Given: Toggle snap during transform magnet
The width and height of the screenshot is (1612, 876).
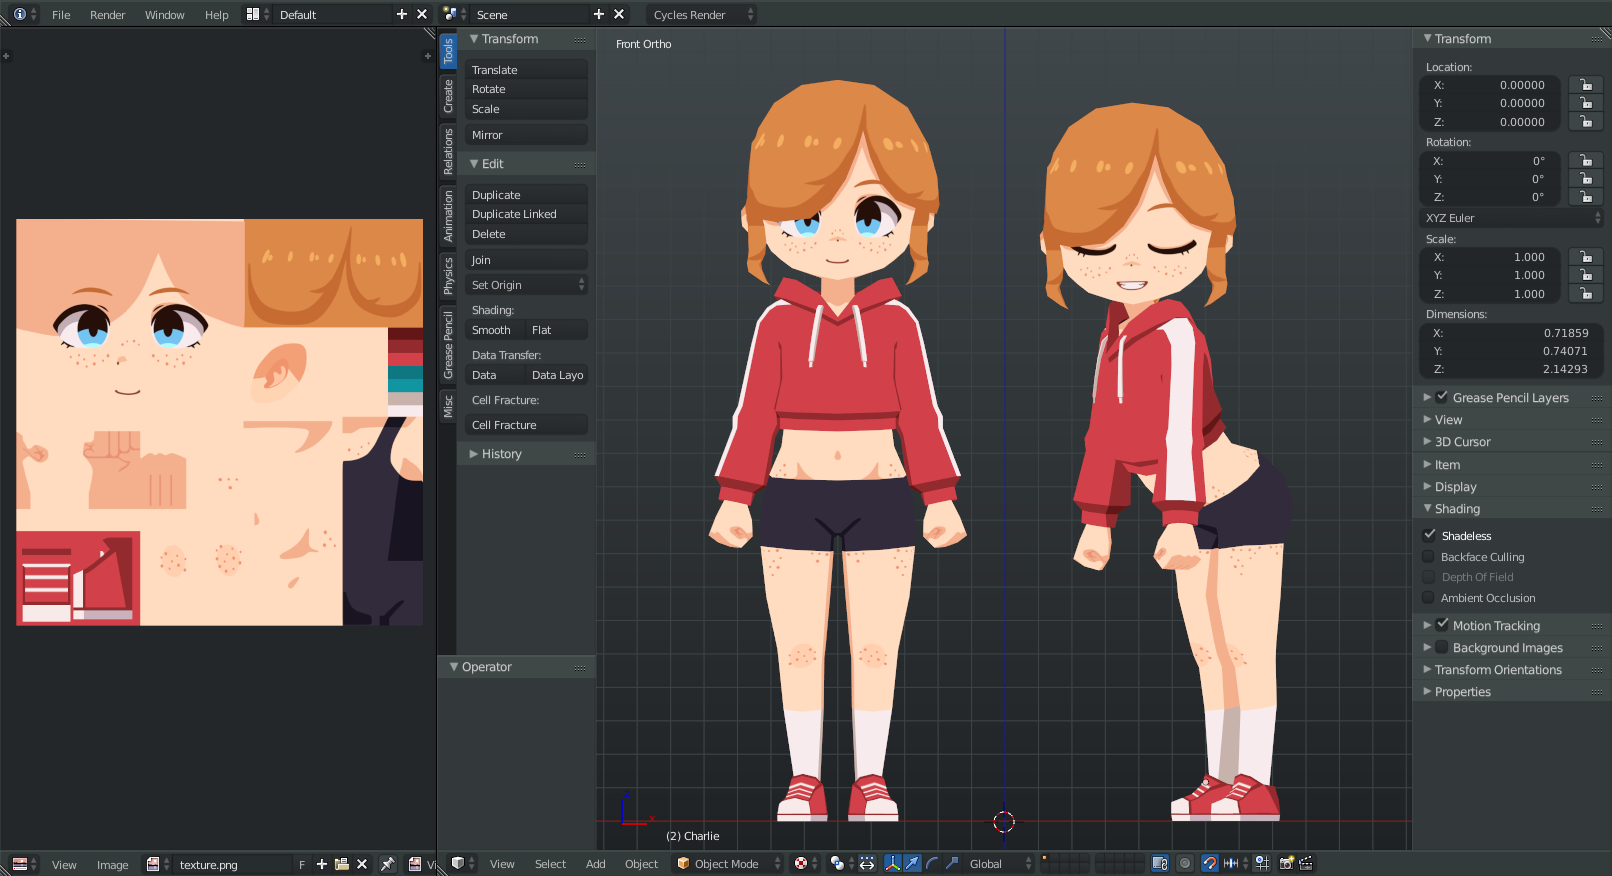Looking at the screenshot, I should (x=1210, y=863).
